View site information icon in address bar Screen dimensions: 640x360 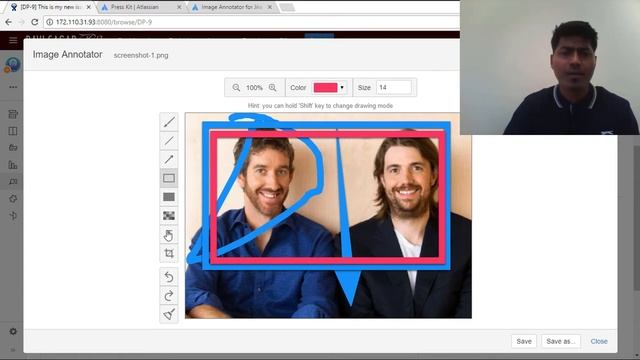pos(49,22)
